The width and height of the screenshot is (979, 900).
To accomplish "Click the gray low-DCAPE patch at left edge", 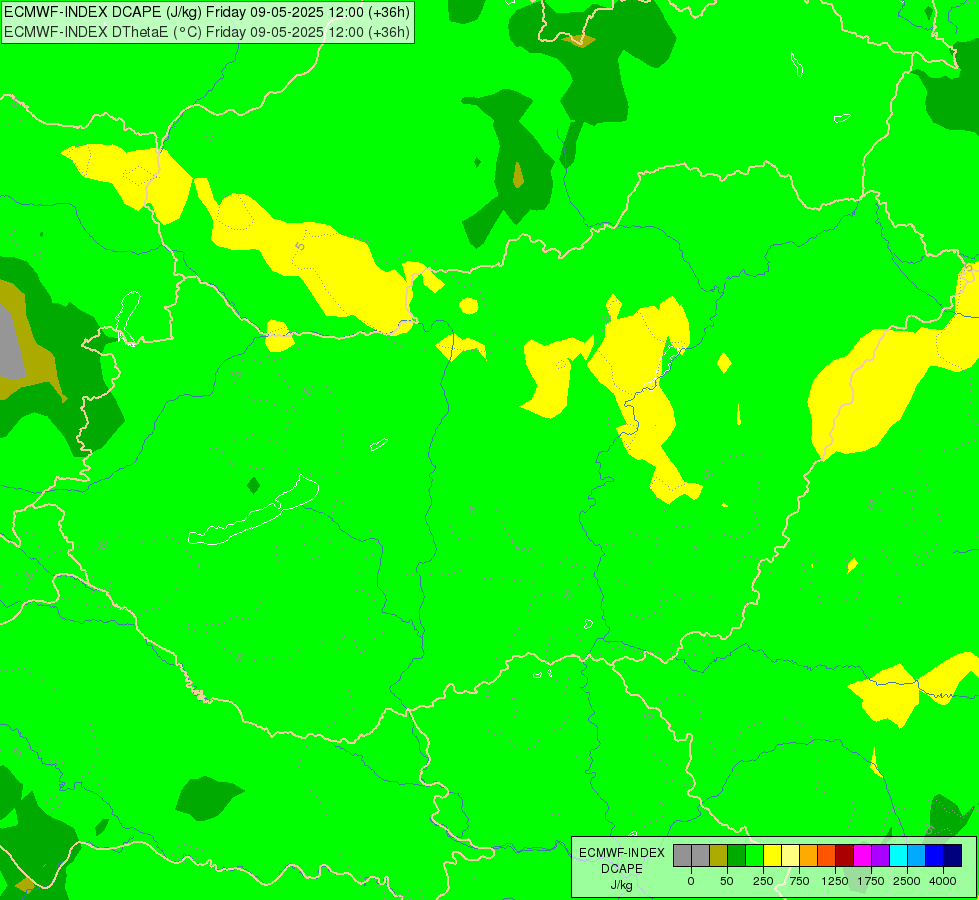I will pyautogui.click(x=11, y=344).
